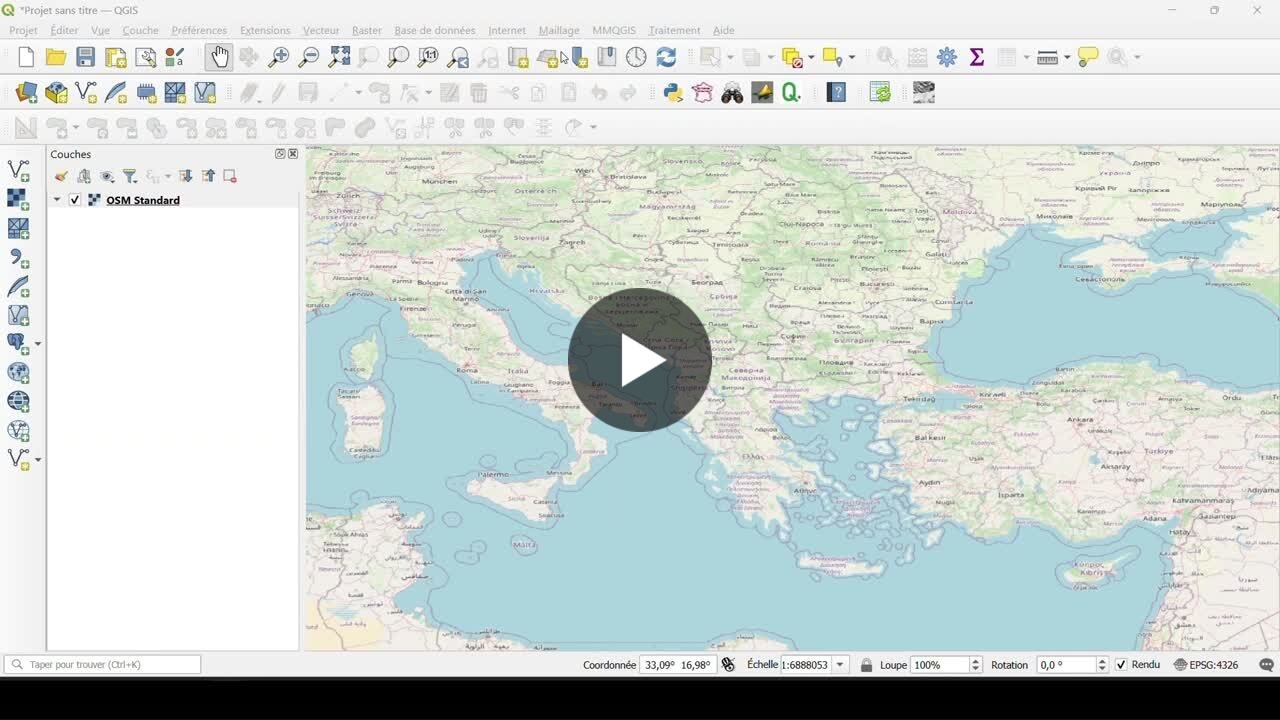This screenshot has width=1280, height=720.
Task: Expand the measure tool dropdown arrow
Action: click(x=1067, y=58)
